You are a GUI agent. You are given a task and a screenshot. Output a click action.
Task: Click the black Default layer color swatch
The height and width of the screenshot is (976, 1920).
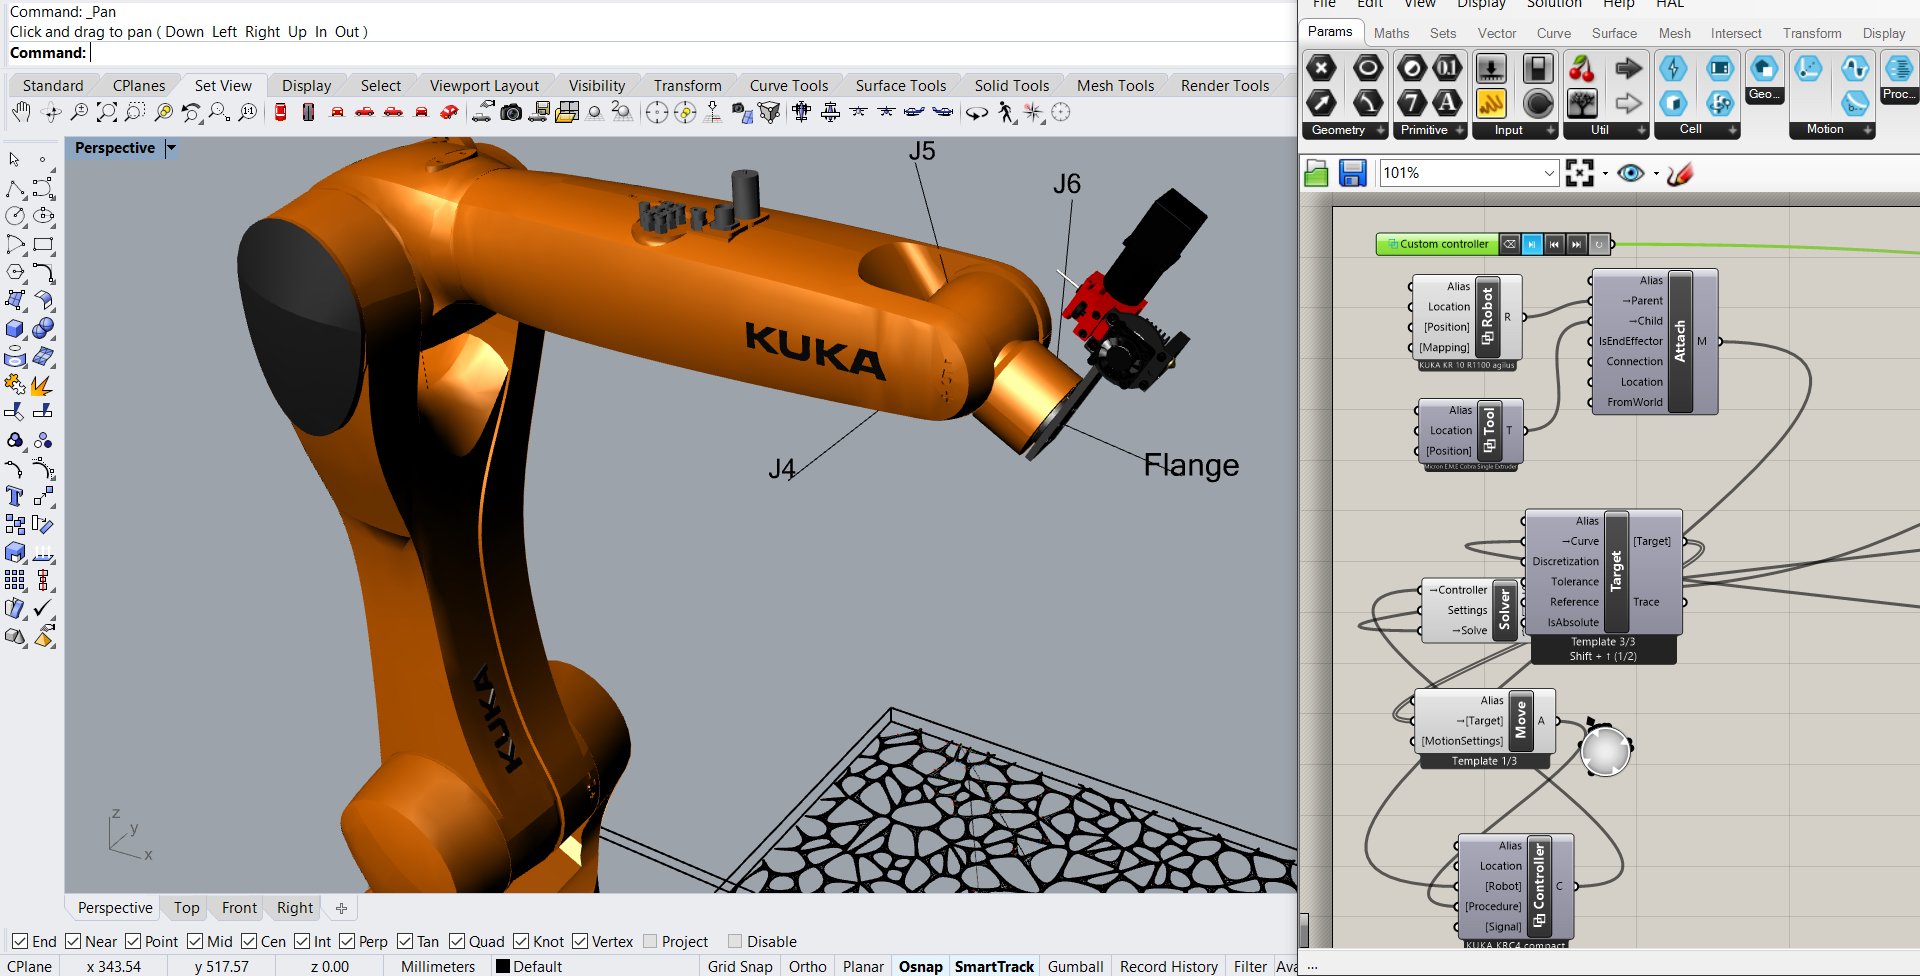coord(503,966)
